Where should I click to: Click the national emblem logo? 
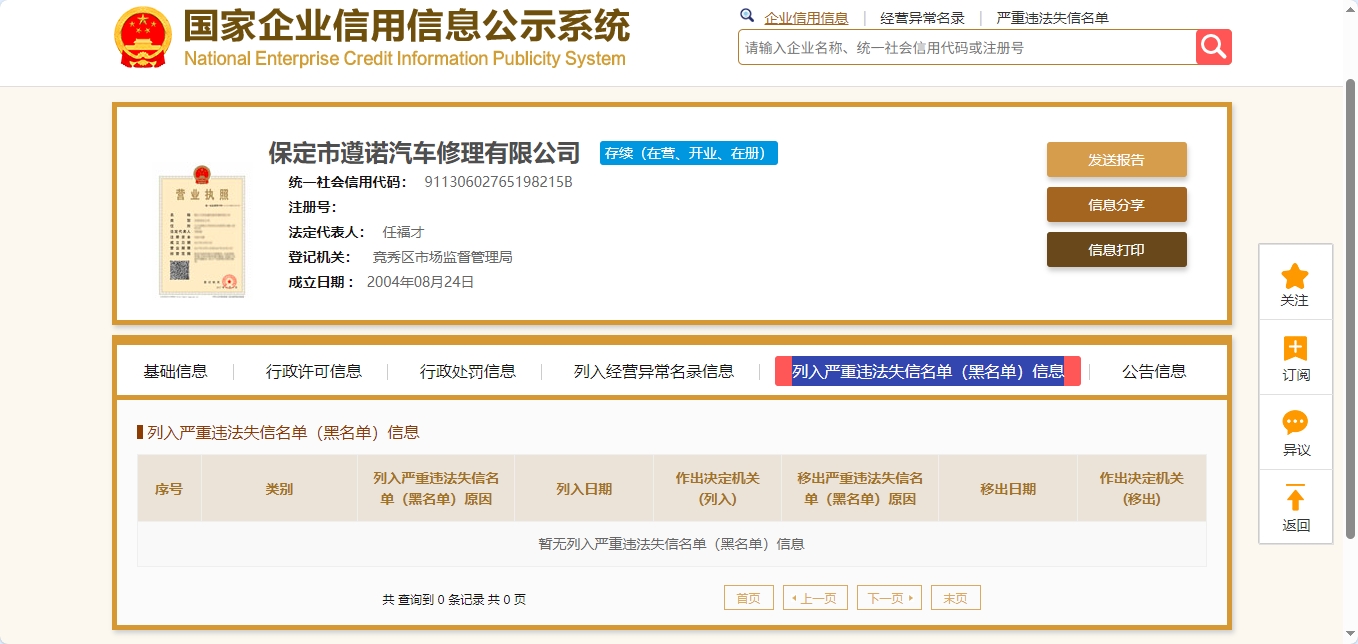pos(143,37)
